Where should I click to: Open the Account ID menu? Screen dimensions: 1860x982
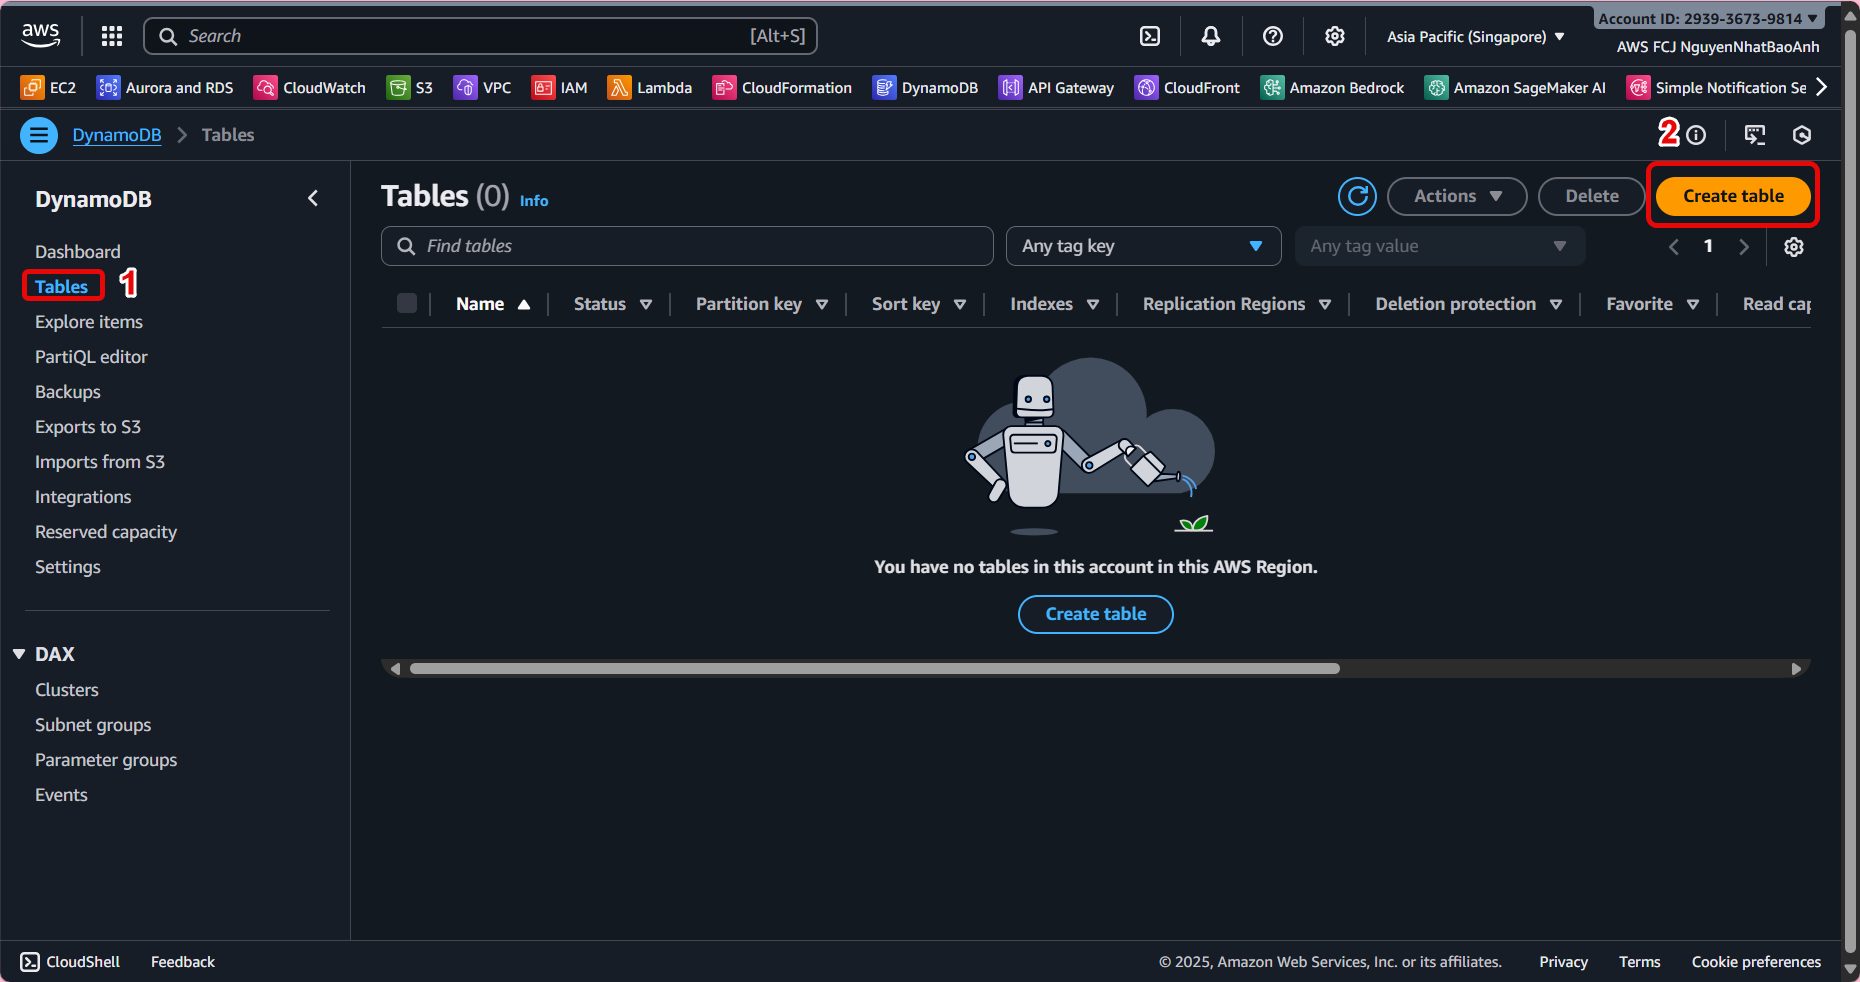click(x=1707, y=19)
